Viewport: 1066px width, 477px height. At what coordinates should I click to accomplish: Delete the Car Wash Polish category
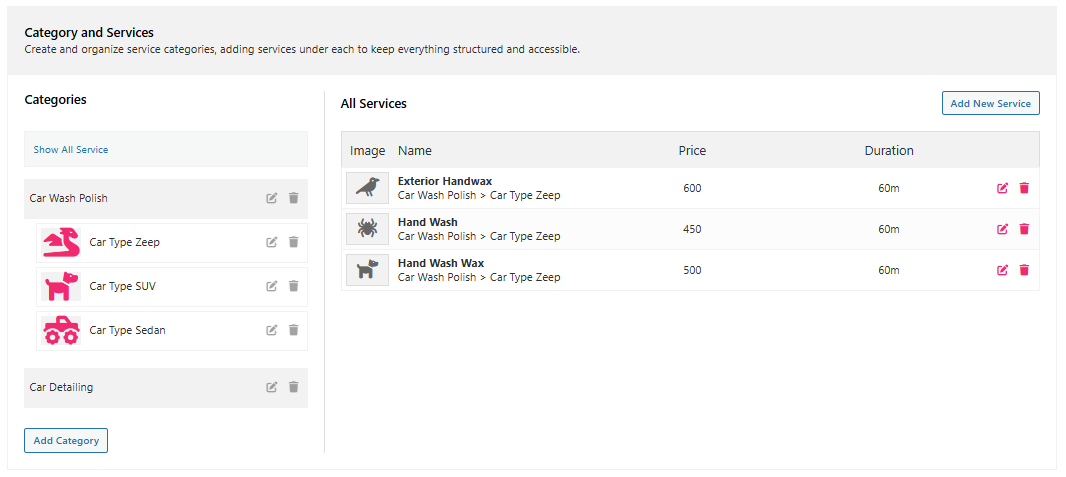294,198
